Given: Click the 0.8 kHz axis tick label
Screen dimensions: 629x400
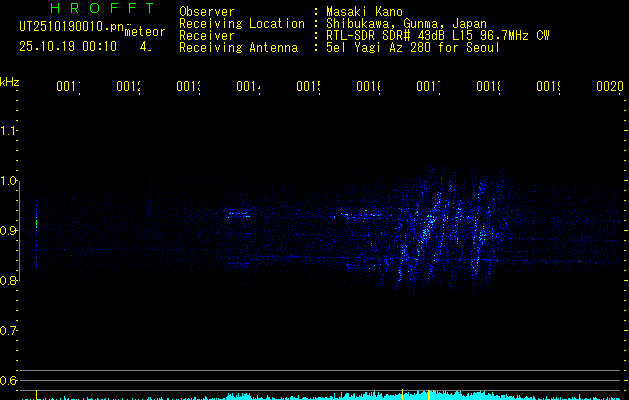Looking at the screenshot, I should [8, 280].
